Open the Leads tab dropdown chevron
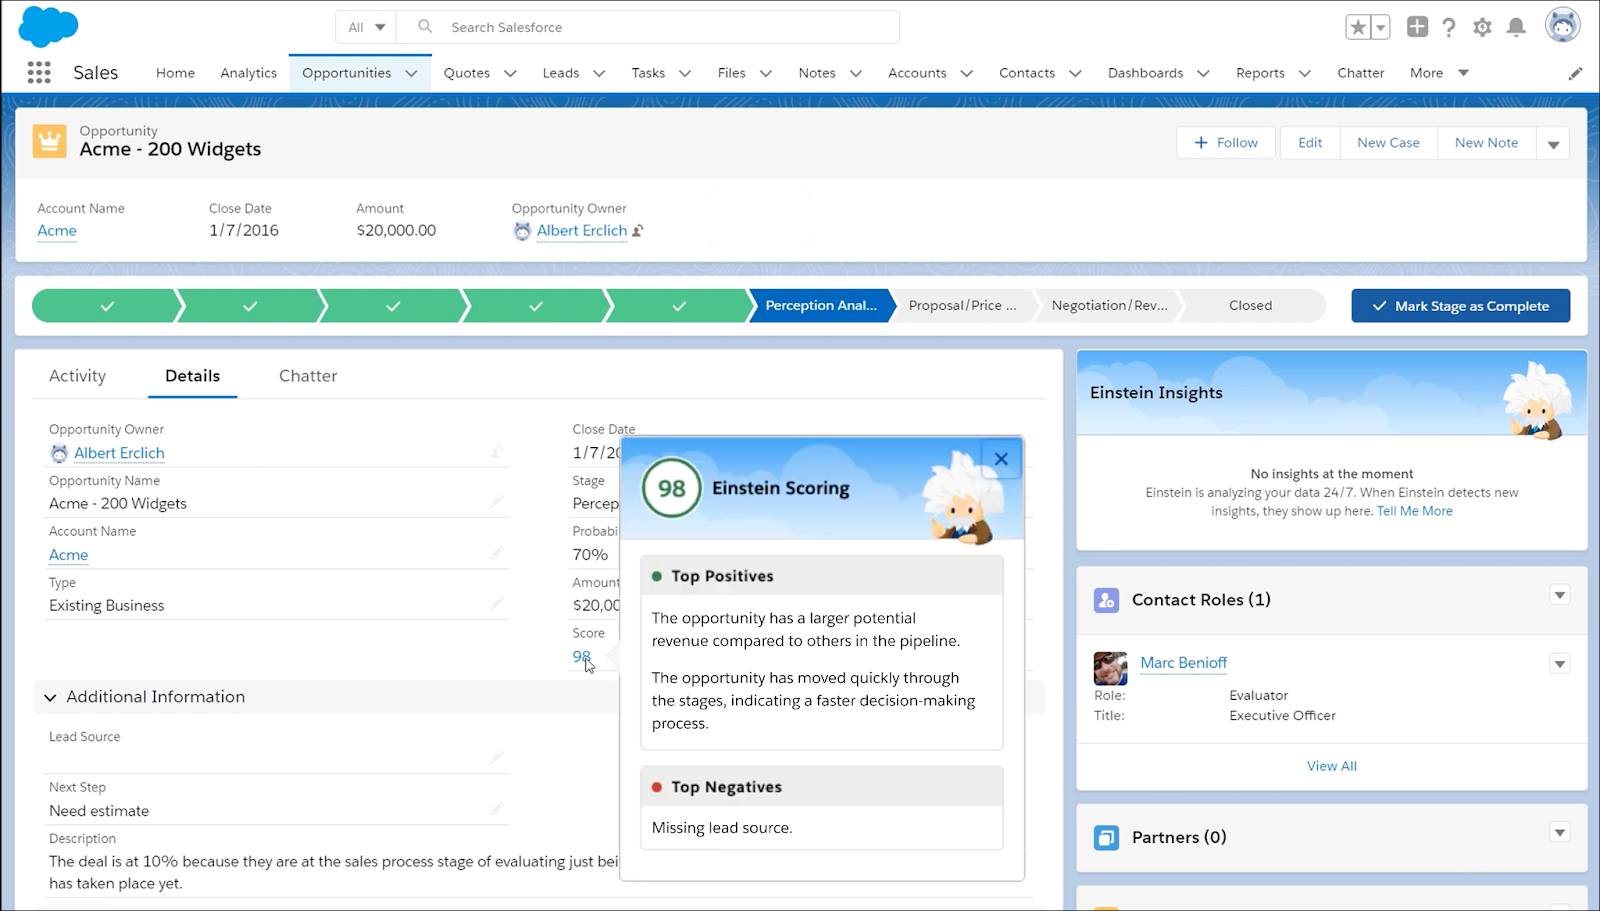 [x=599, y=73]
